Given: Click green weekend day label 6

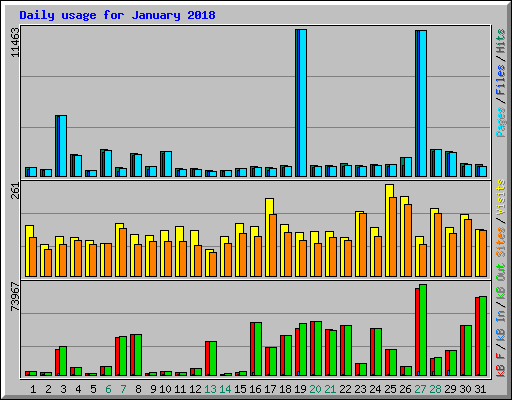Looking at the screenshot, I should click(108, 389).
